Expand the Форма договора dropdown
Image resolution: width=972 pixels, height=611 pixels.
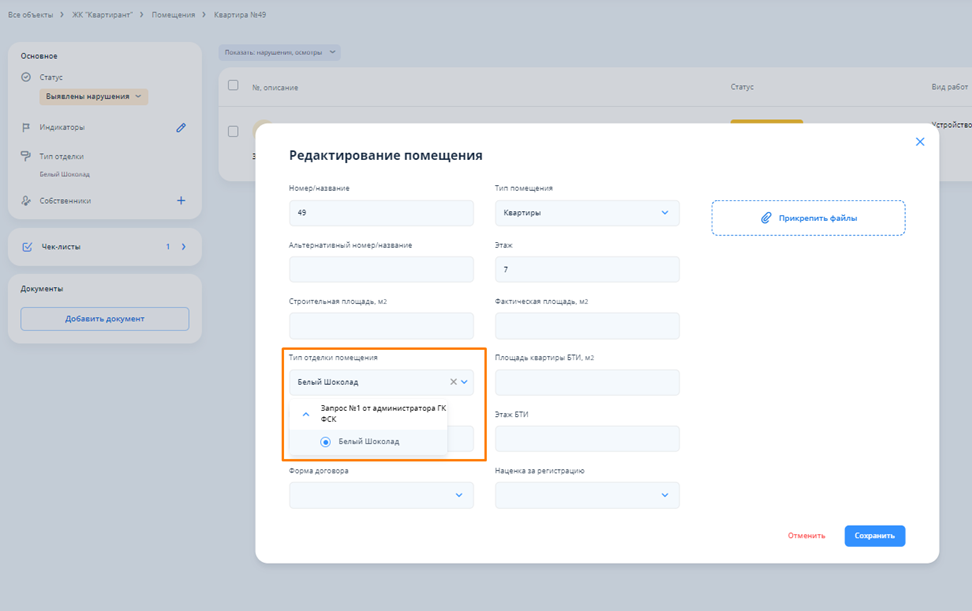point(381,495)
